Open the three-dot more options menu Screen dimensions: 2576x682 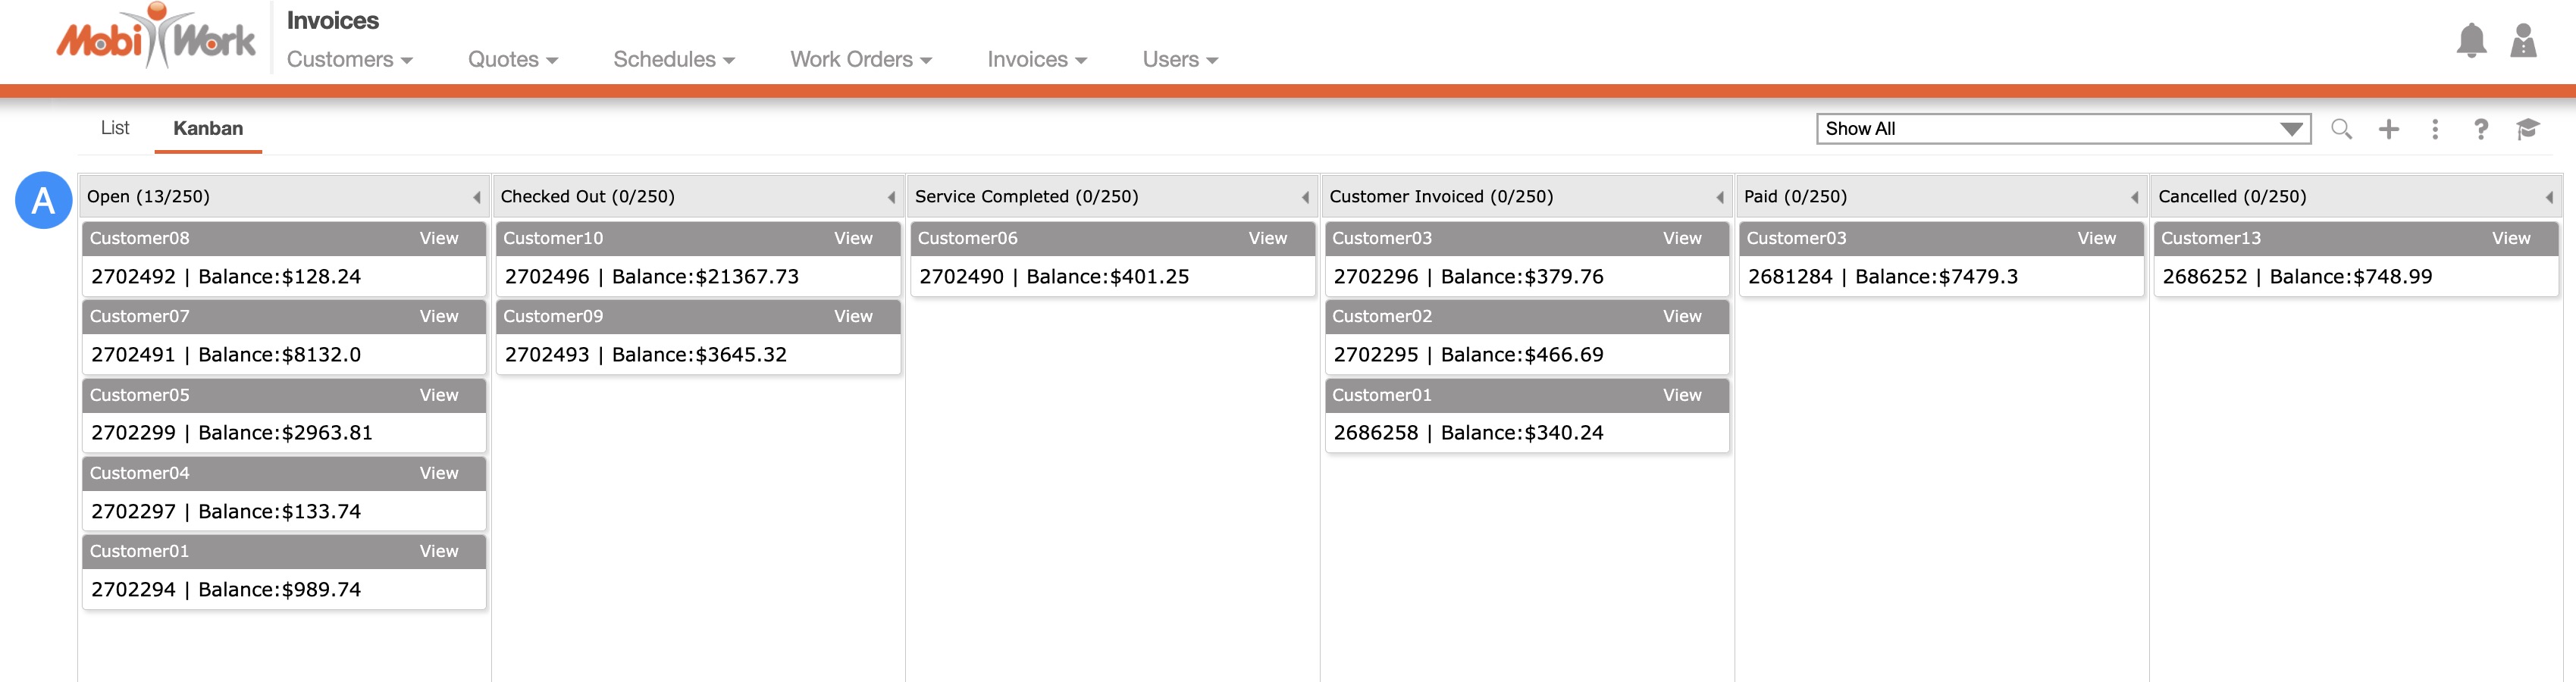pyautogui.click(x=2434, y=129)
